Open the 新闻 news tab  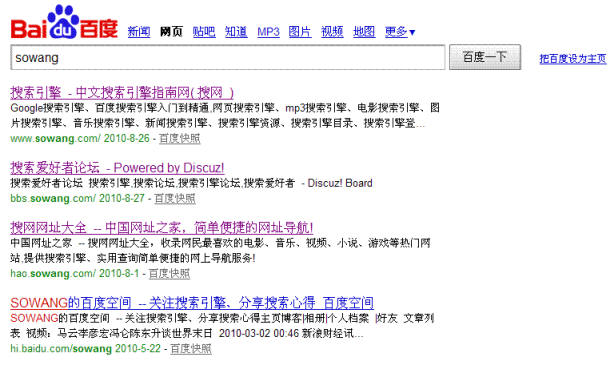(139, 32)
